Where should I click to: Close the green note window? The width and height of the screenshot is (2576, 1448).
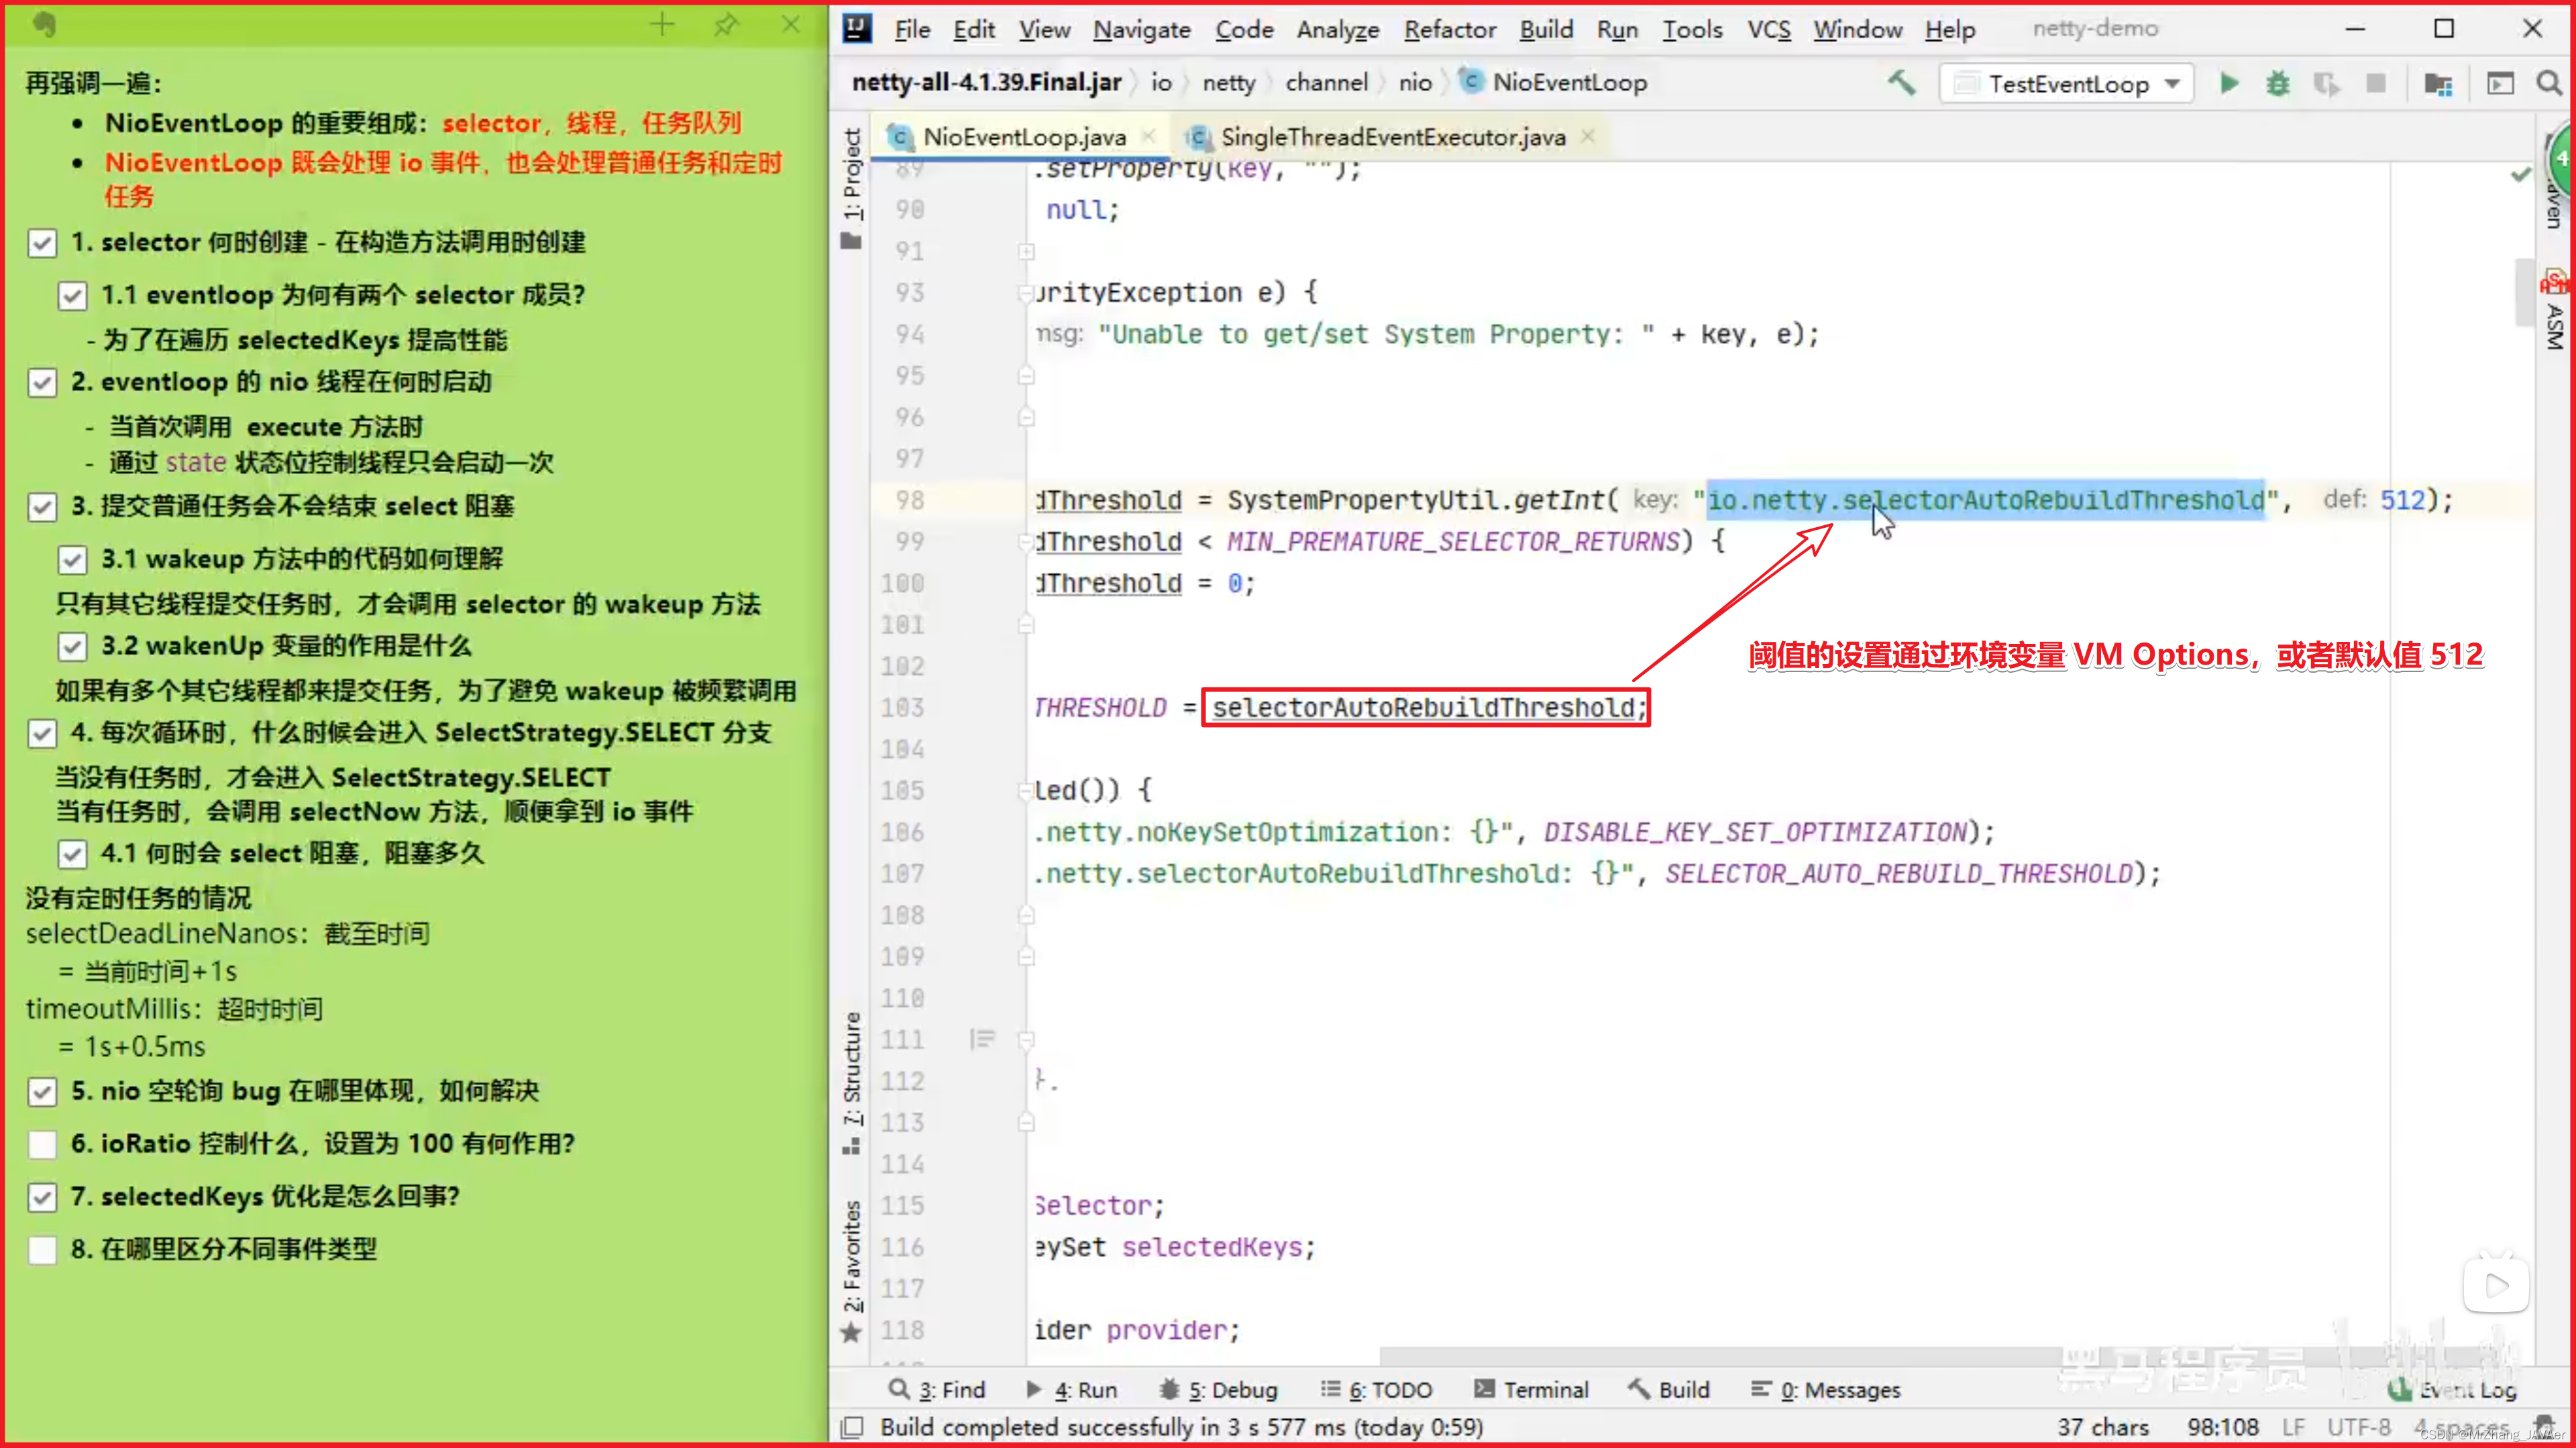point(791,24)
